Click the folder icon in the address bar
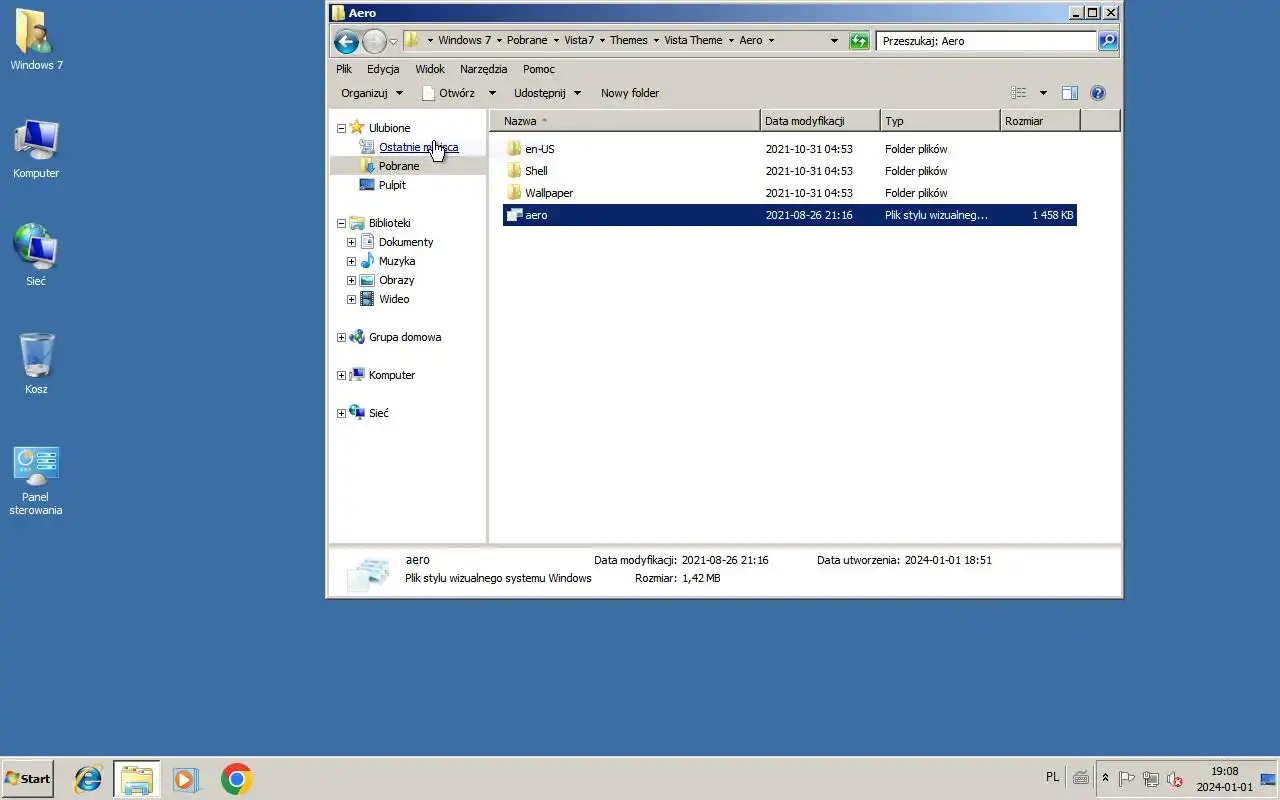 (412, 40)
